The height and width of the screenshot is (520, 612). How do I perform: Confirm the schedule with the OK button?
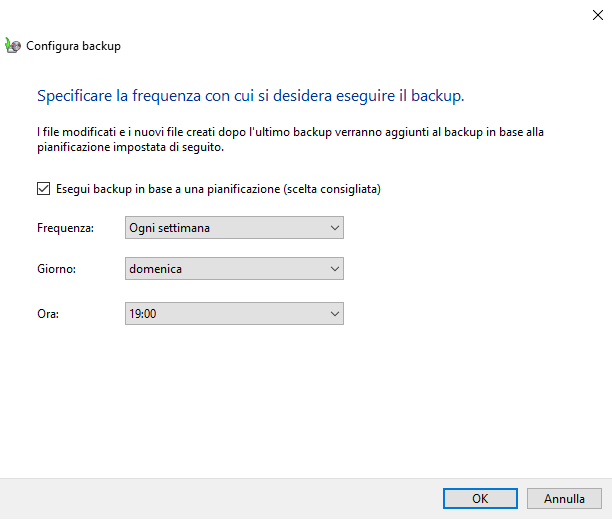coord(480,498)
